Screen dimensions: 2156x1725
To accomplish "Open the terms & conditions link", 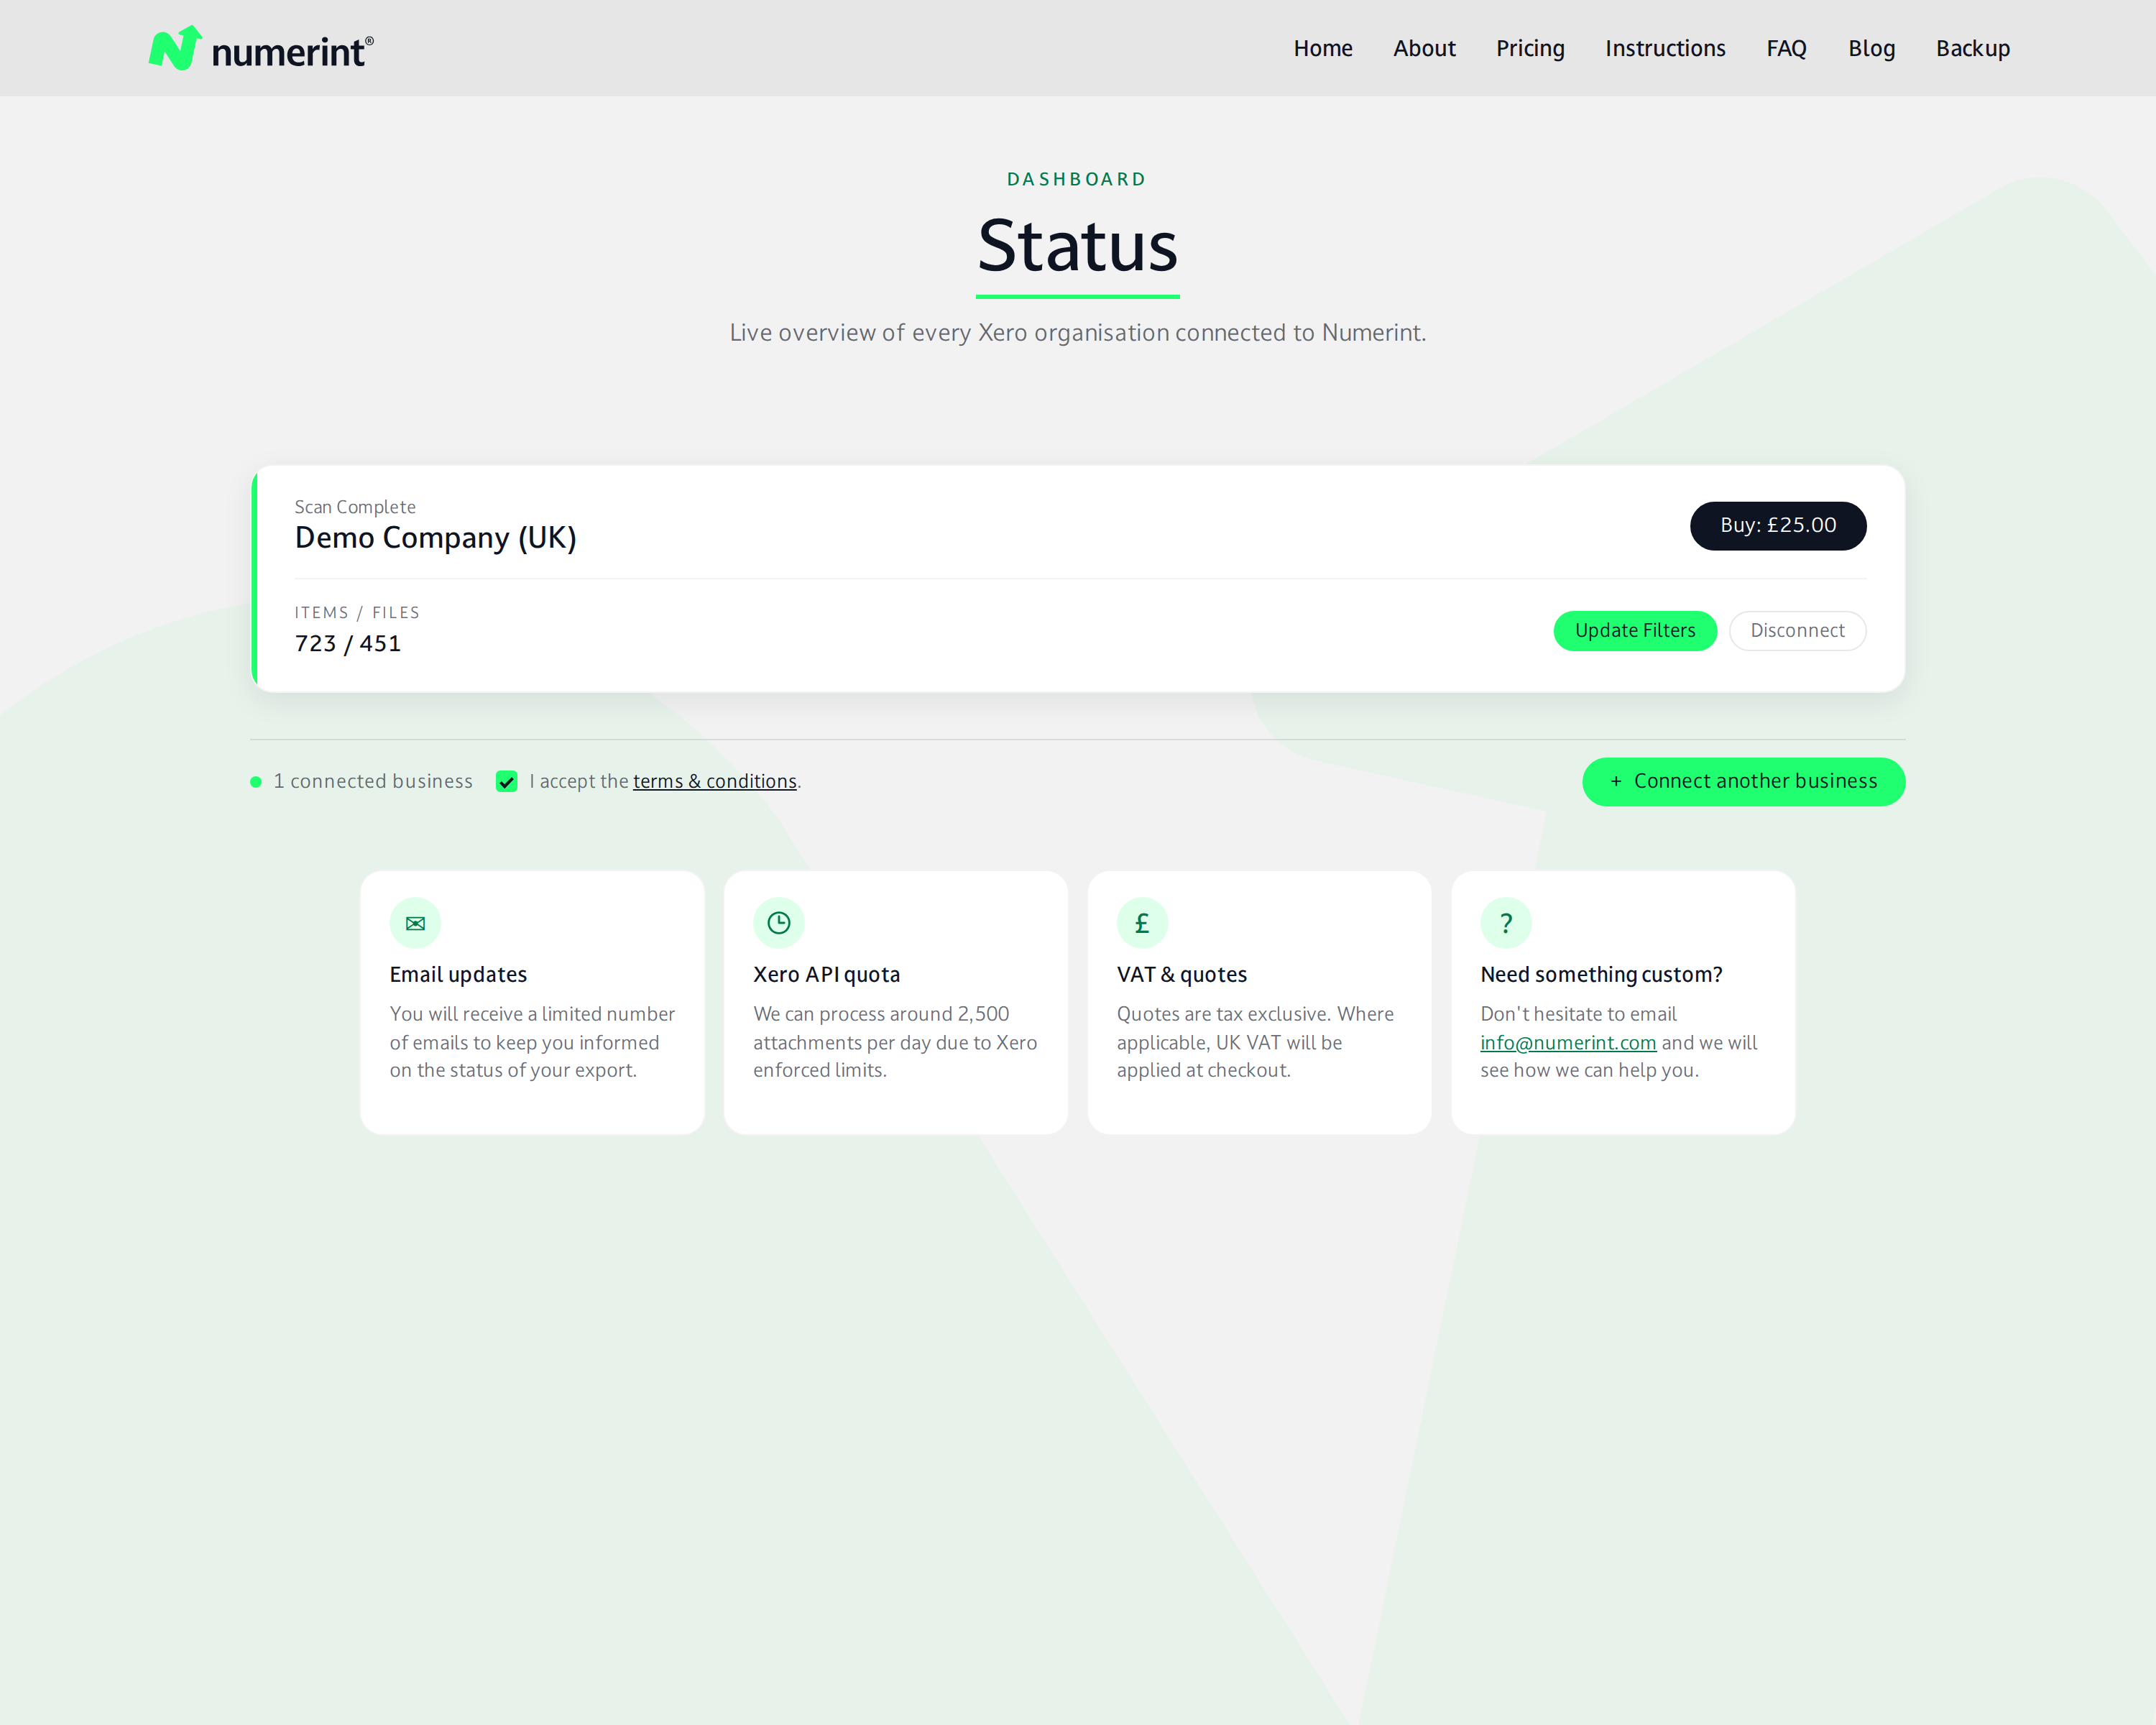I will click(714, 781).
